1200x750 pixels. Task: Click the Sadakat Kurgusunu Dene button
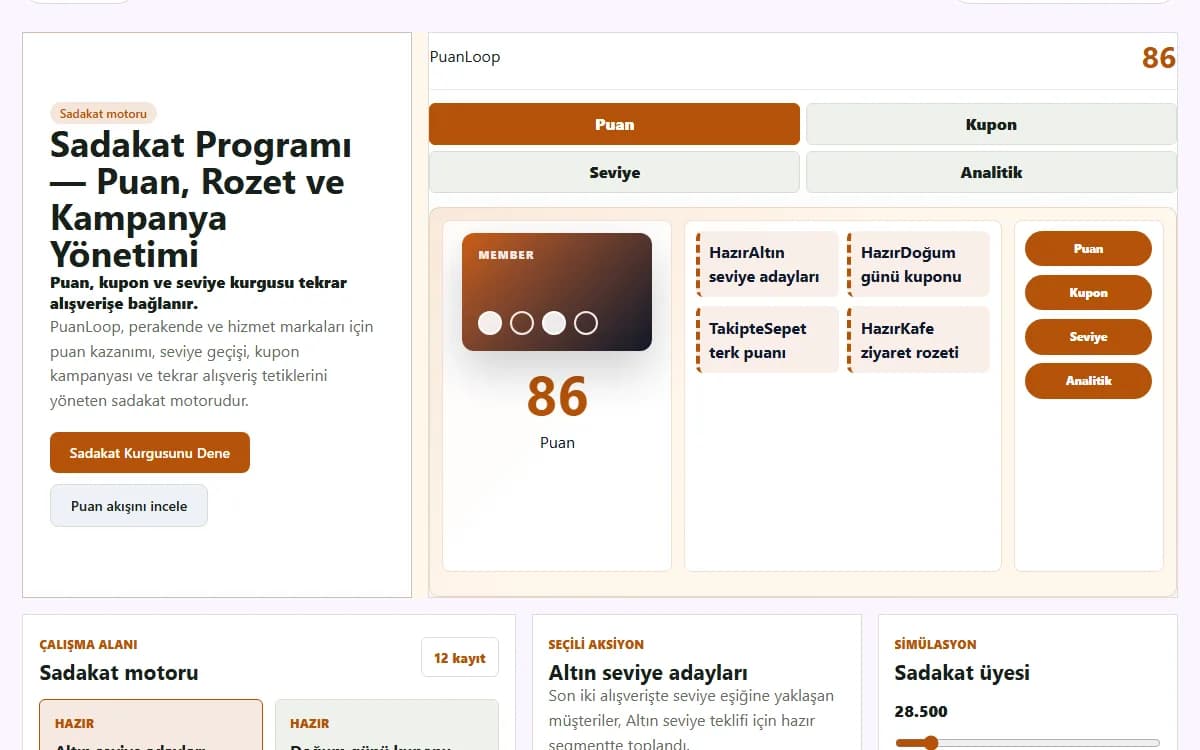coord(150,453)
